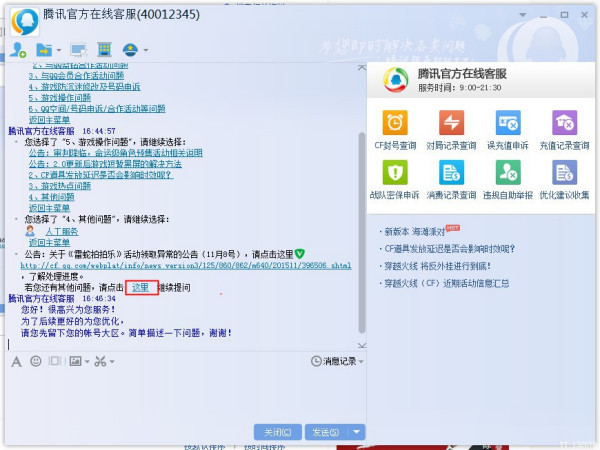Screen dimensions: 600x450
Task: Expand the screenshot options dropdown arrow
Action: 112,361
